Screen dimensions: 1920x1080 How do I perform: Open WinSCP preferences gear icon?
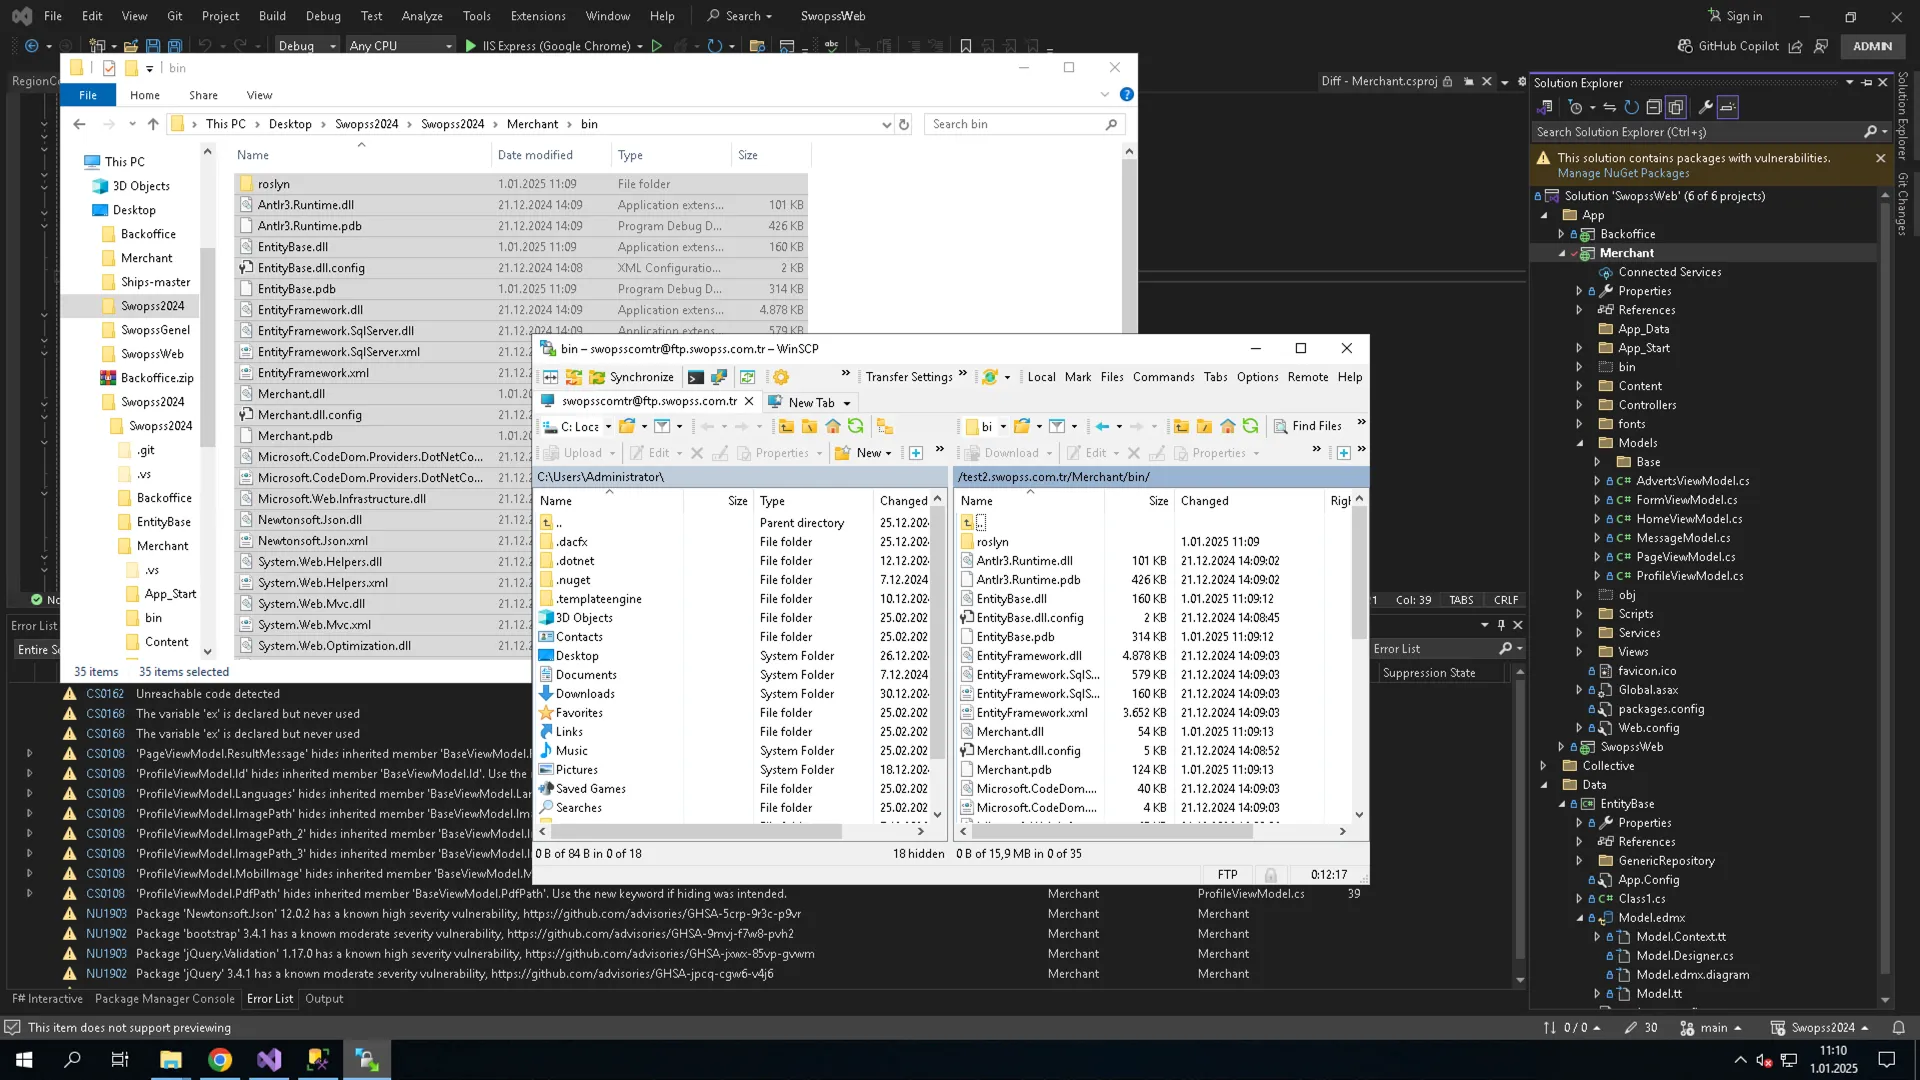(781, 377)
